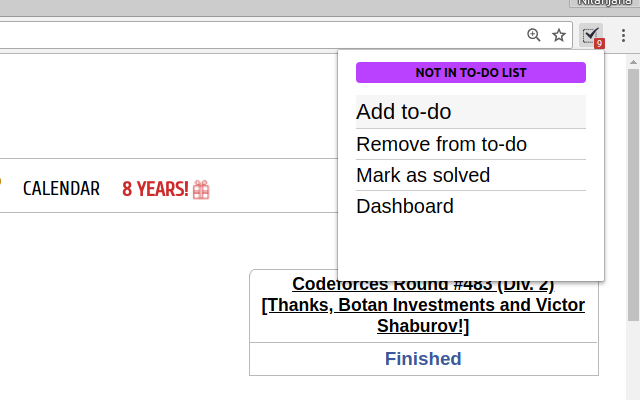Click the red 9 badge on extension

[599, 44]
